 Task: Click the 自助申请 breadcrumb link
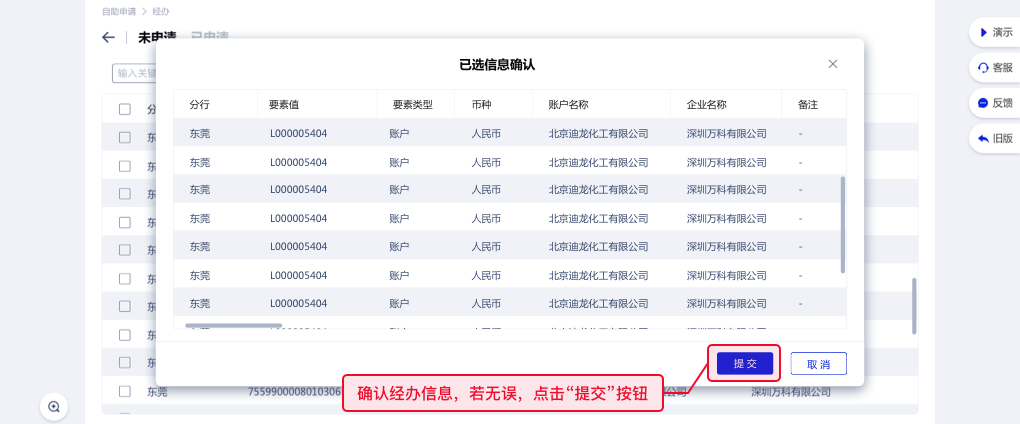pyautogui.click(x=119, y=12)
